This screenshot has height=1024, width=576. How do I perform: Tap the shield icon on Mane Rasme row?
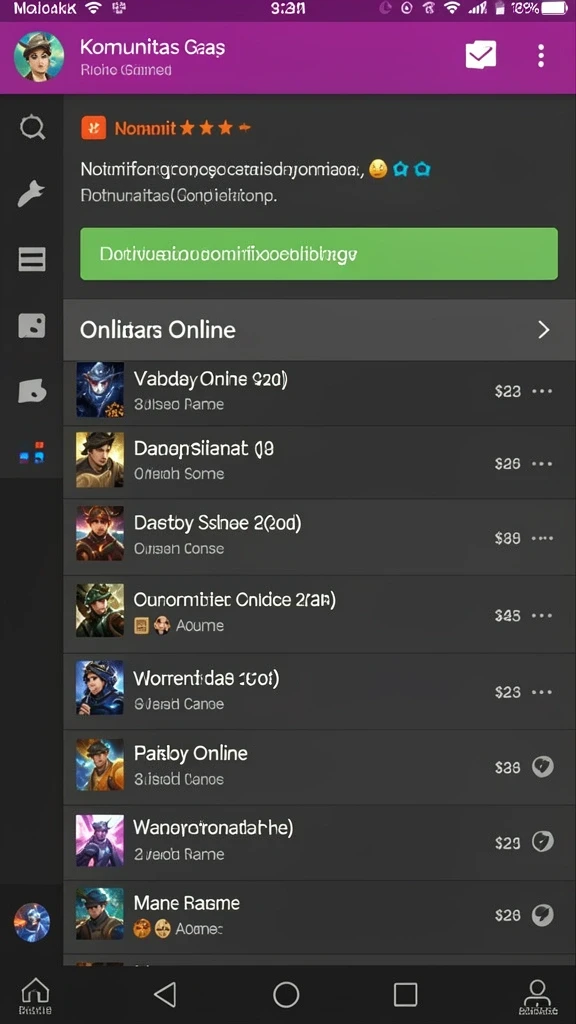coord(543,915)
